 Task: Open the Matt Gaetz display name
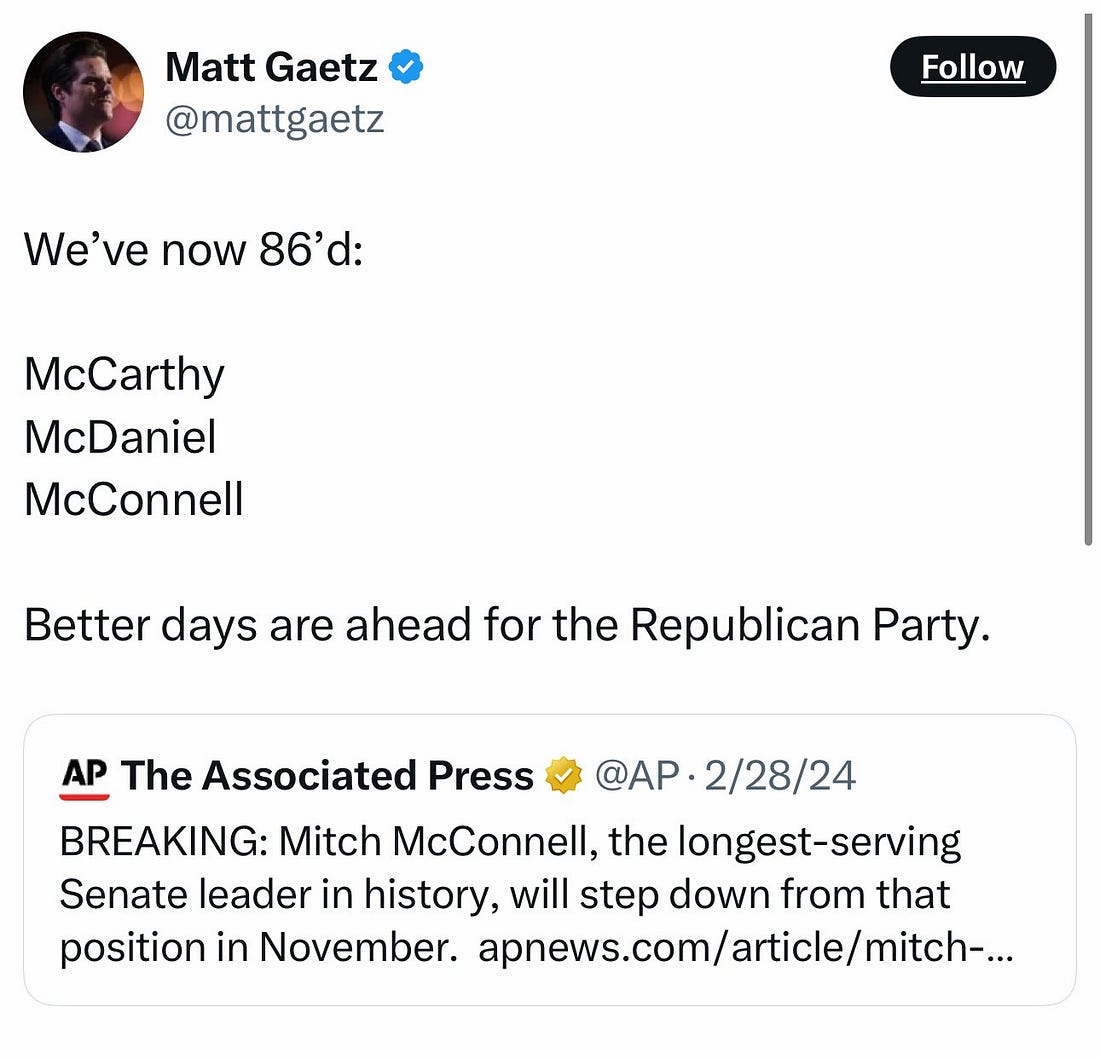271,68
